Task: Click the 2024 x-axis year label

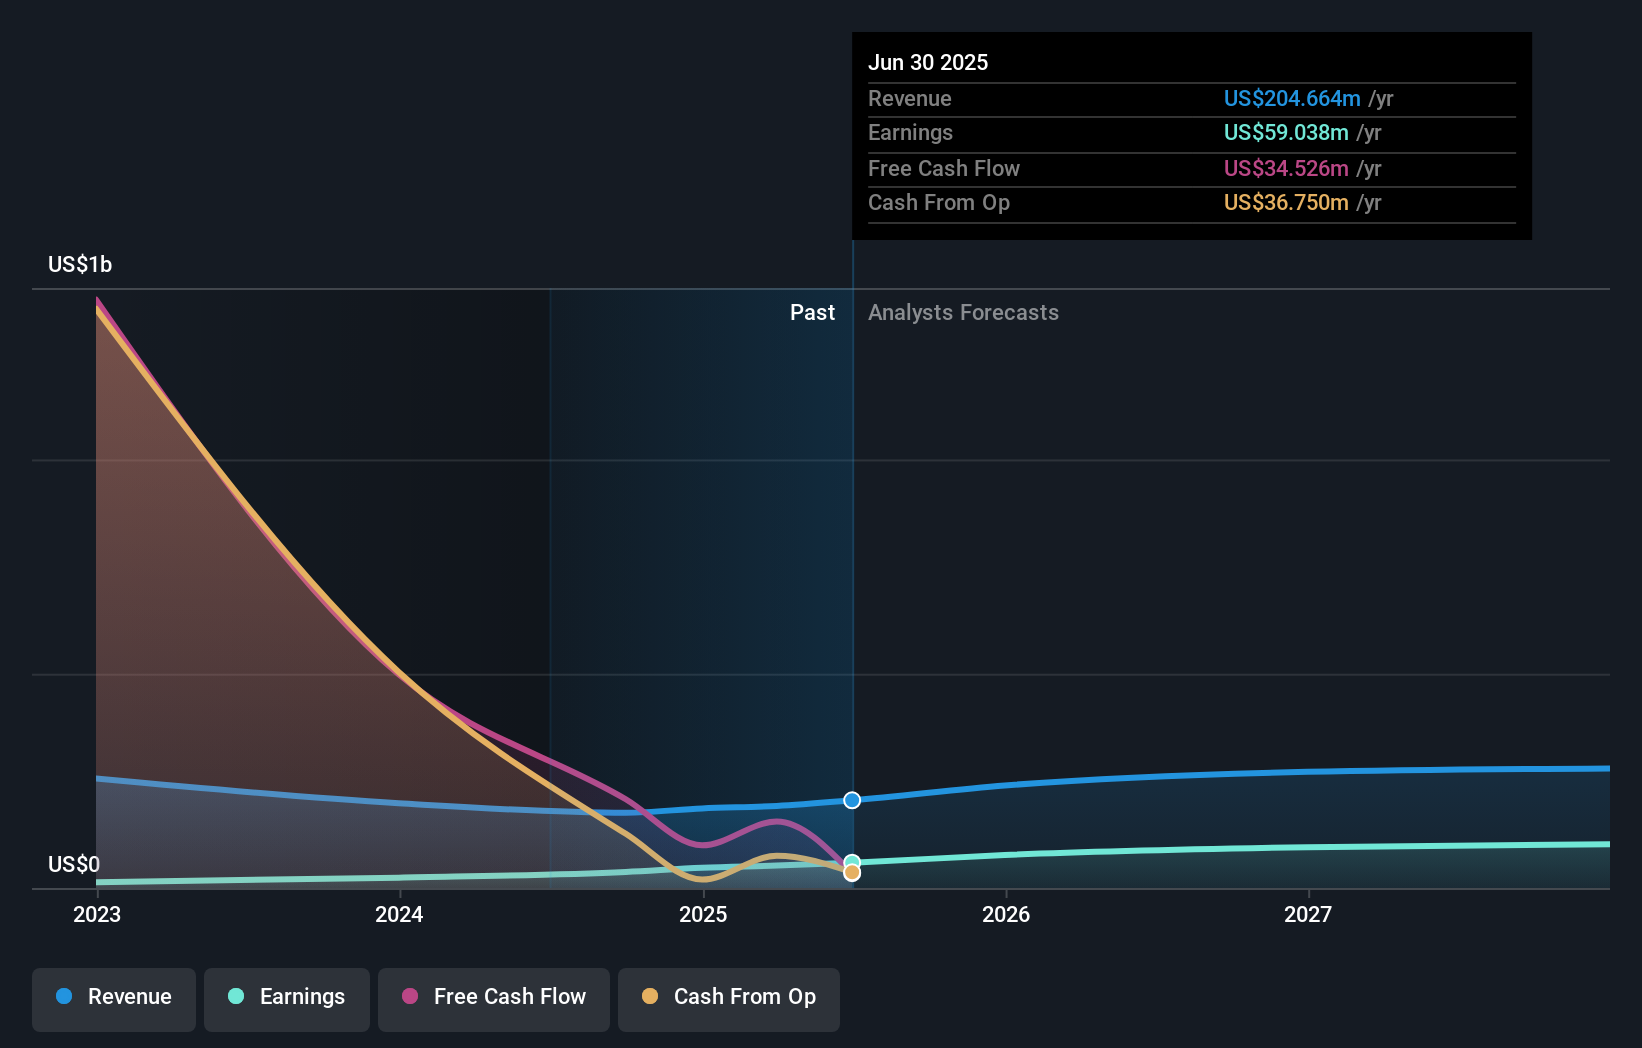Action: pos(399,914)
